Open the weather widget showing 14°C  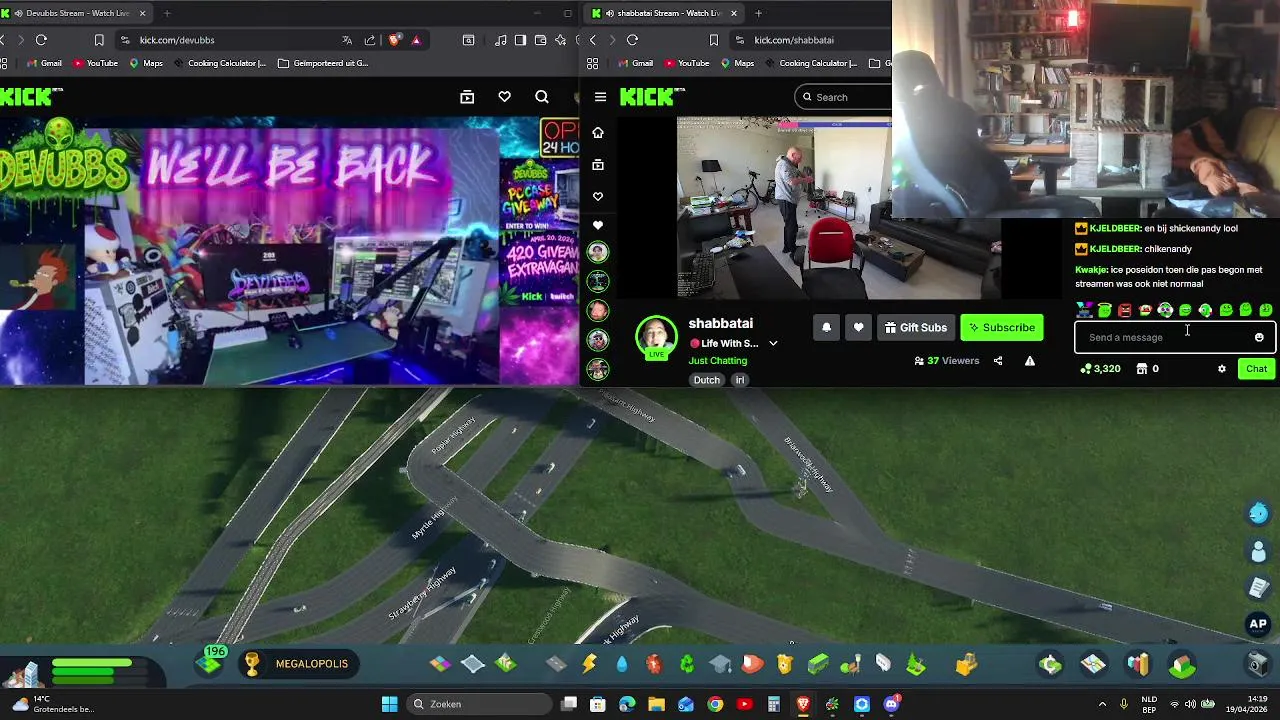click(52, 704)
